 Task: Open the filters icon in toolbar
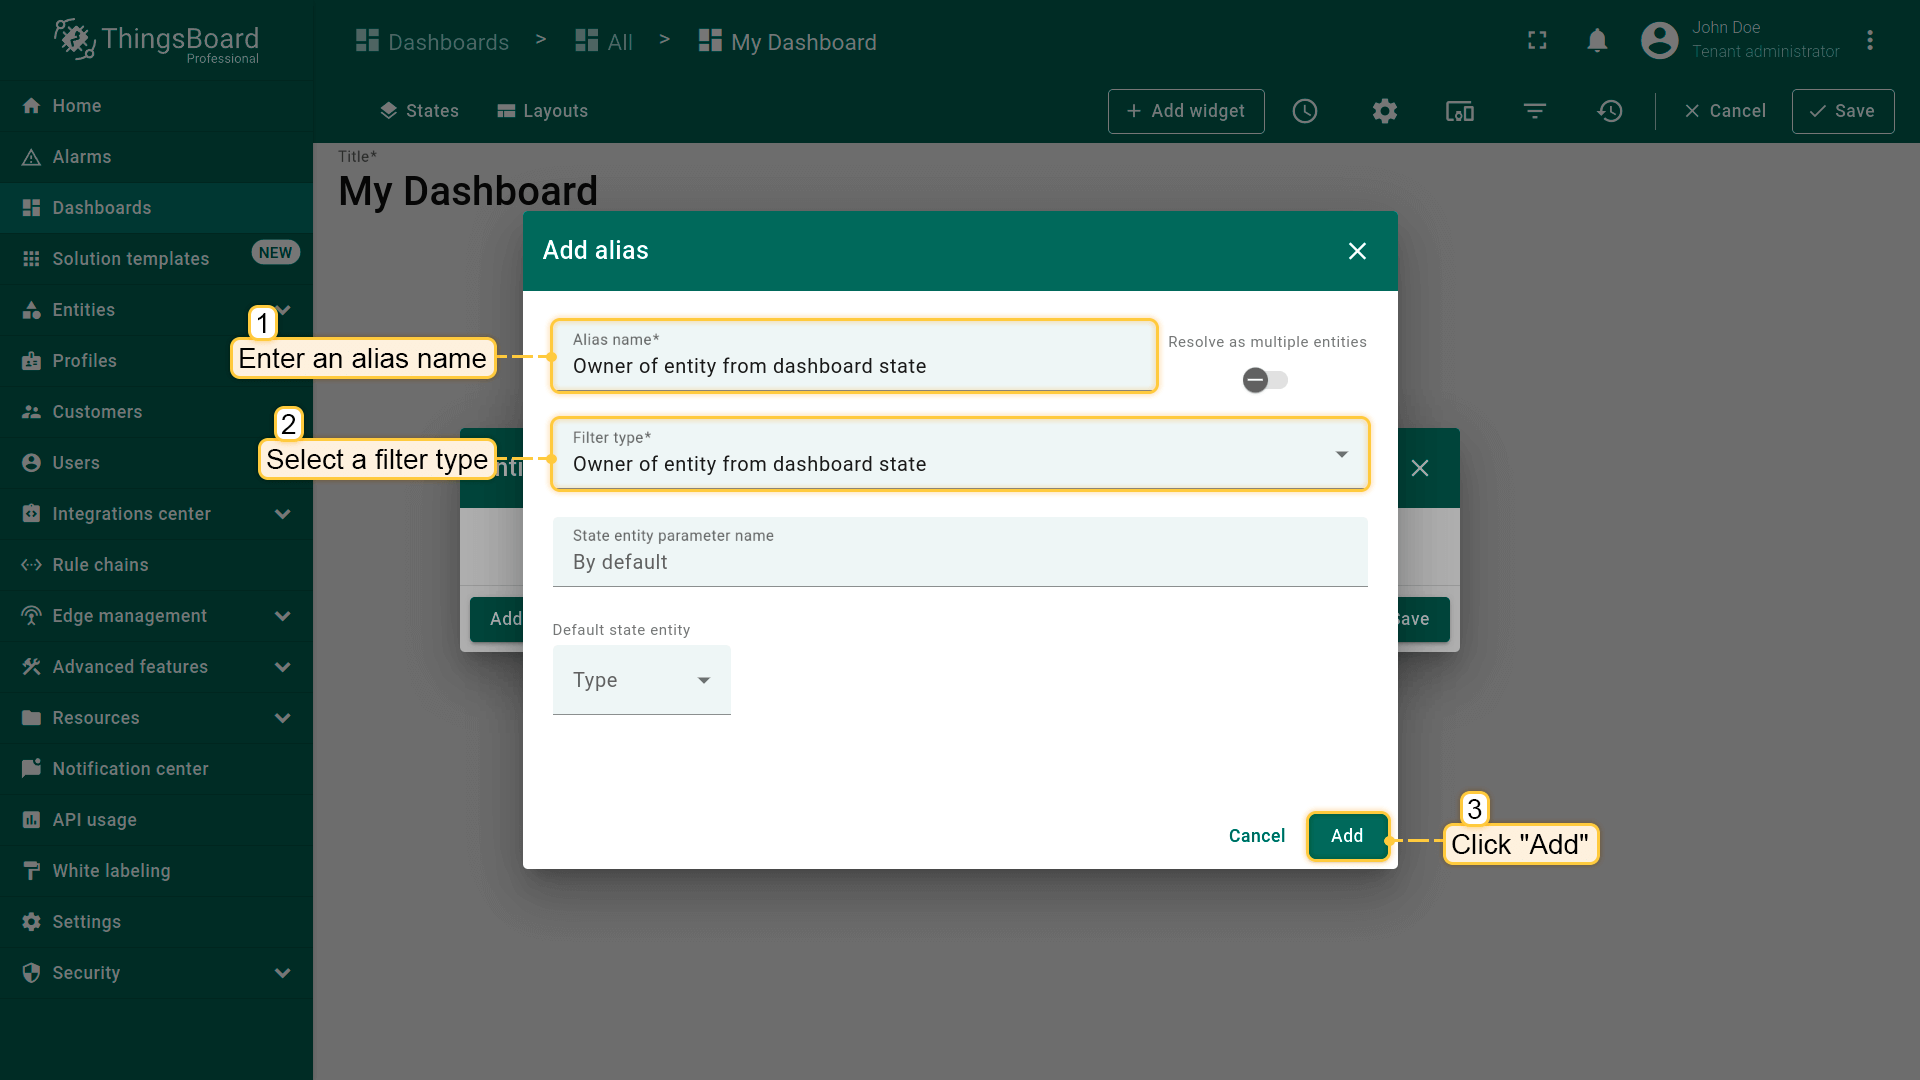pos(1534,111)
